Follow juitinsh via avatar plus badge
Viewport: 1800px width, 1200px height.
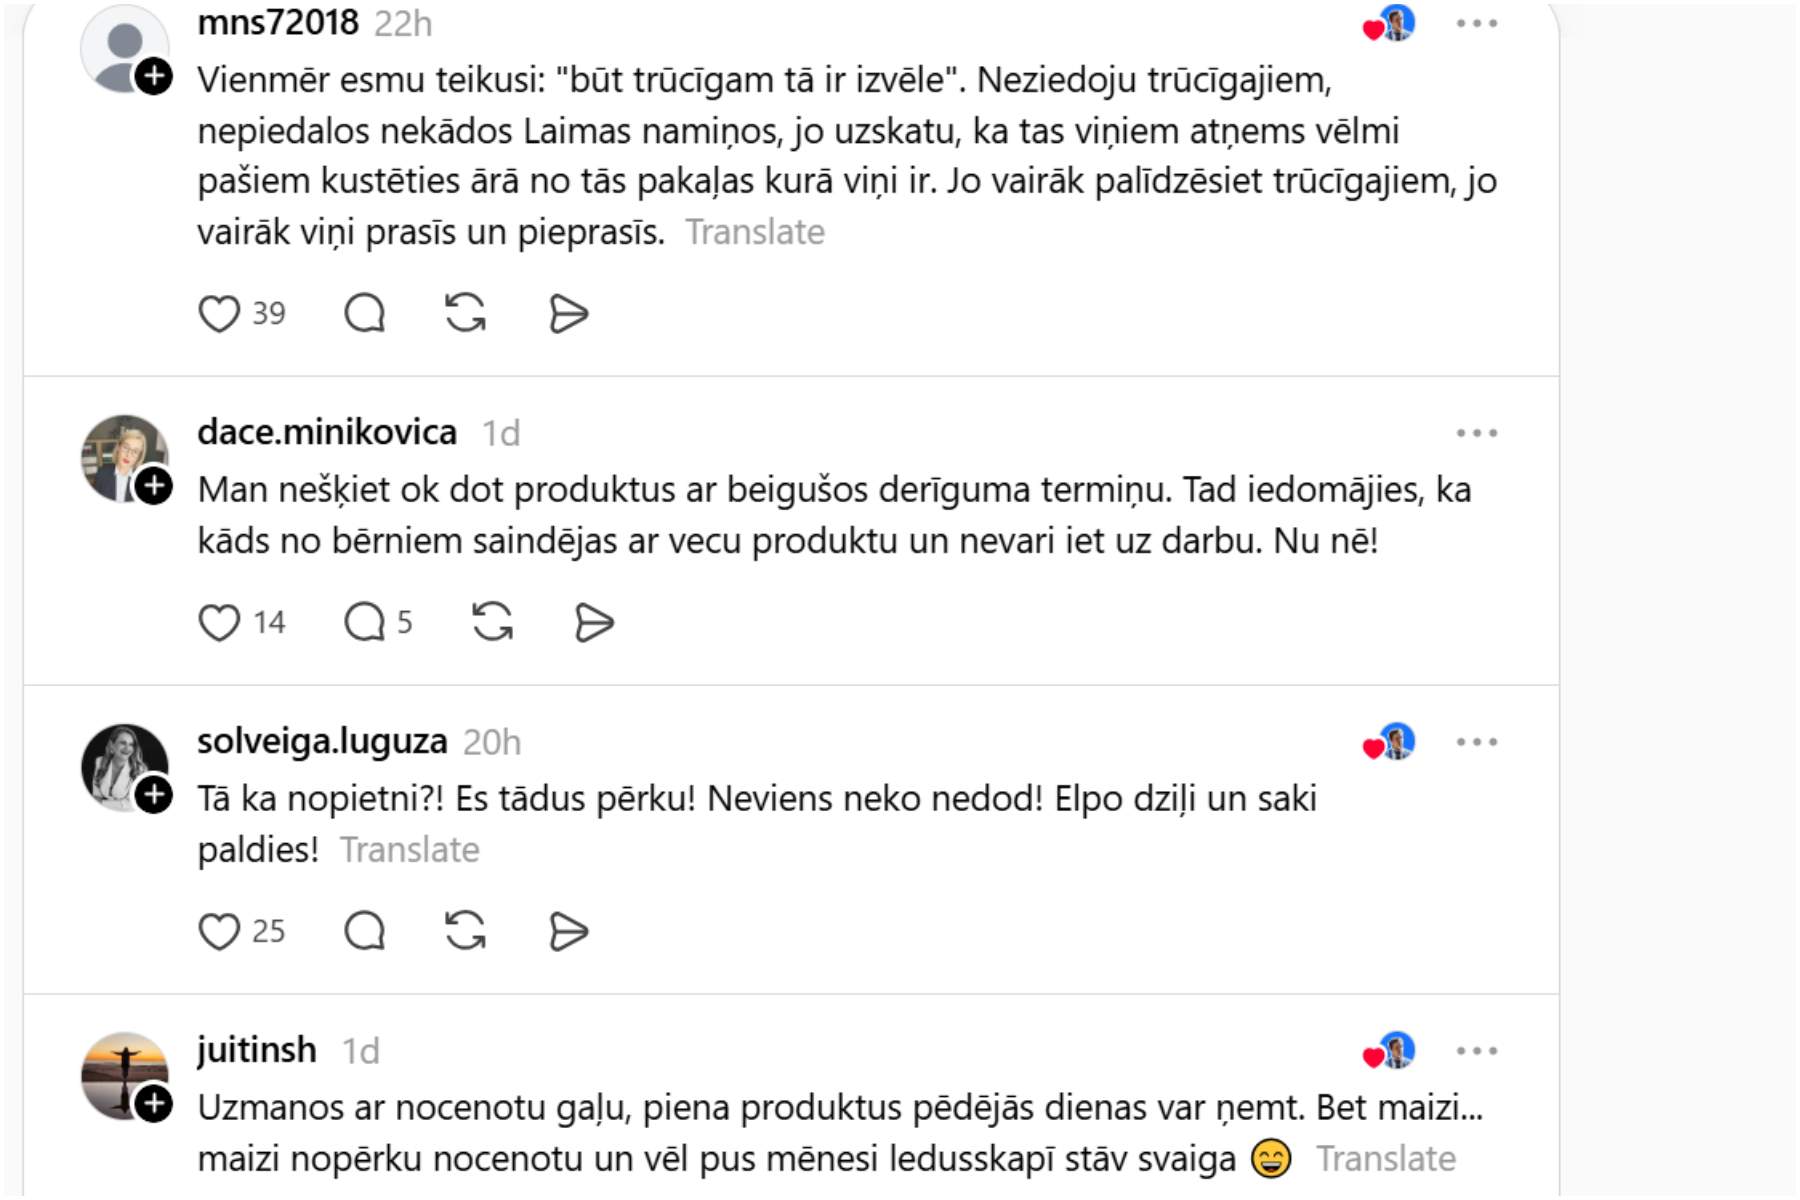(x=154, y=1104)
